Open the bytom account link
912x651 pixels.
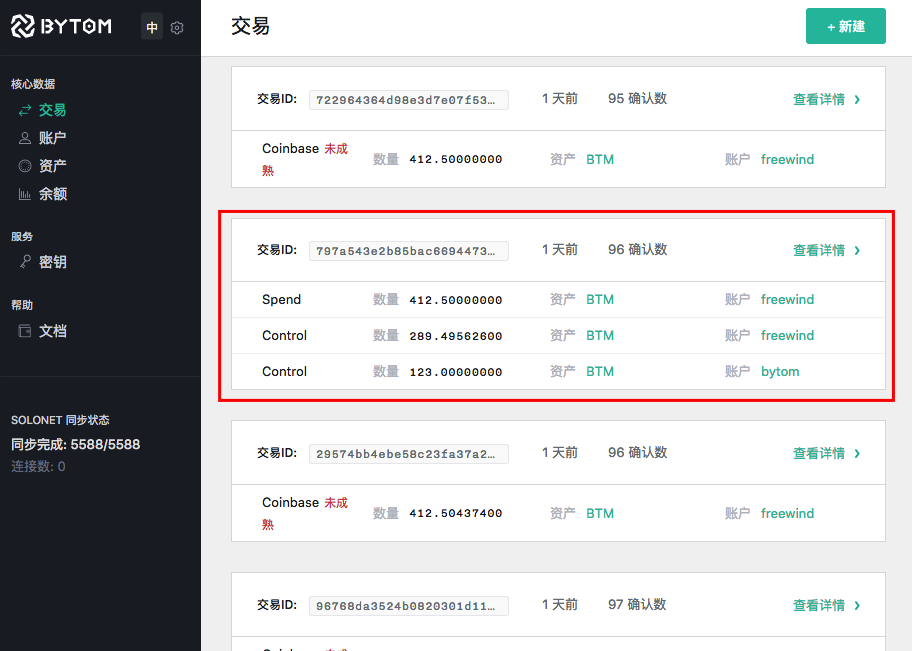[780, 372]
